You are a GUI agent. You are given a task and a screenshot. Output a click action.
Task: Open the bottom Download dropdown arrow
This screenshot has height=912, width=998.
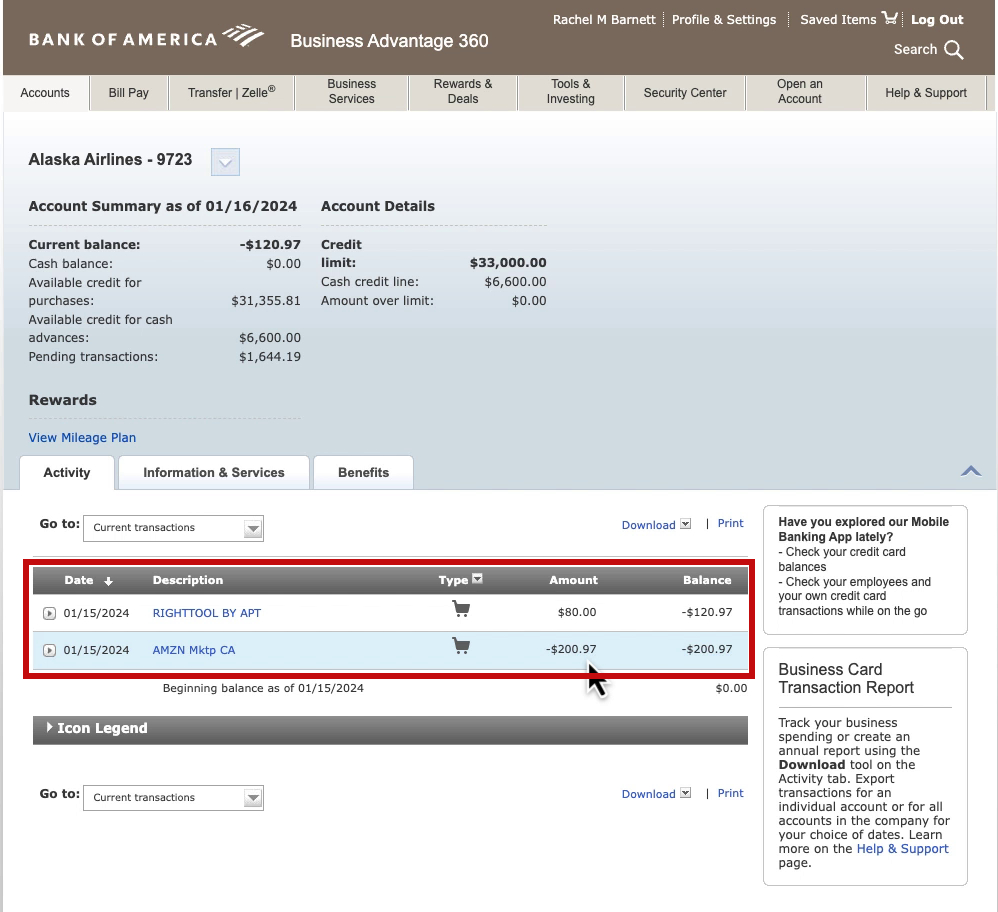[x=685, y=793]
